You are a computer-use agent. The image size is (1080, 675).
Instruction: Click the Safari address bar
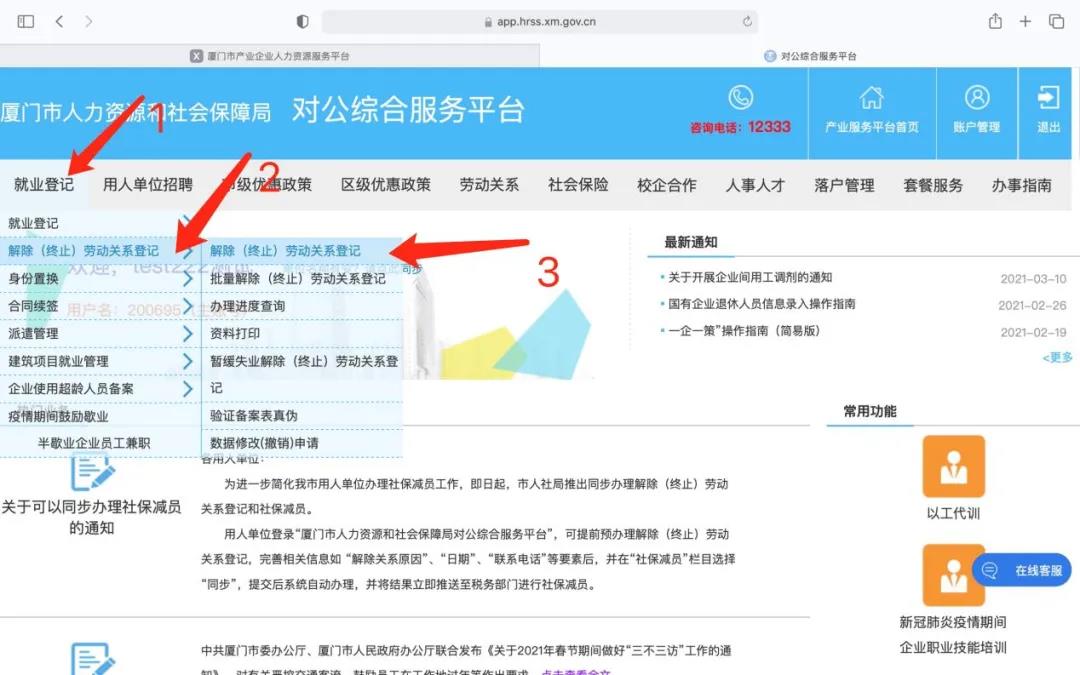pyautogui.click(x=540, y=21)
